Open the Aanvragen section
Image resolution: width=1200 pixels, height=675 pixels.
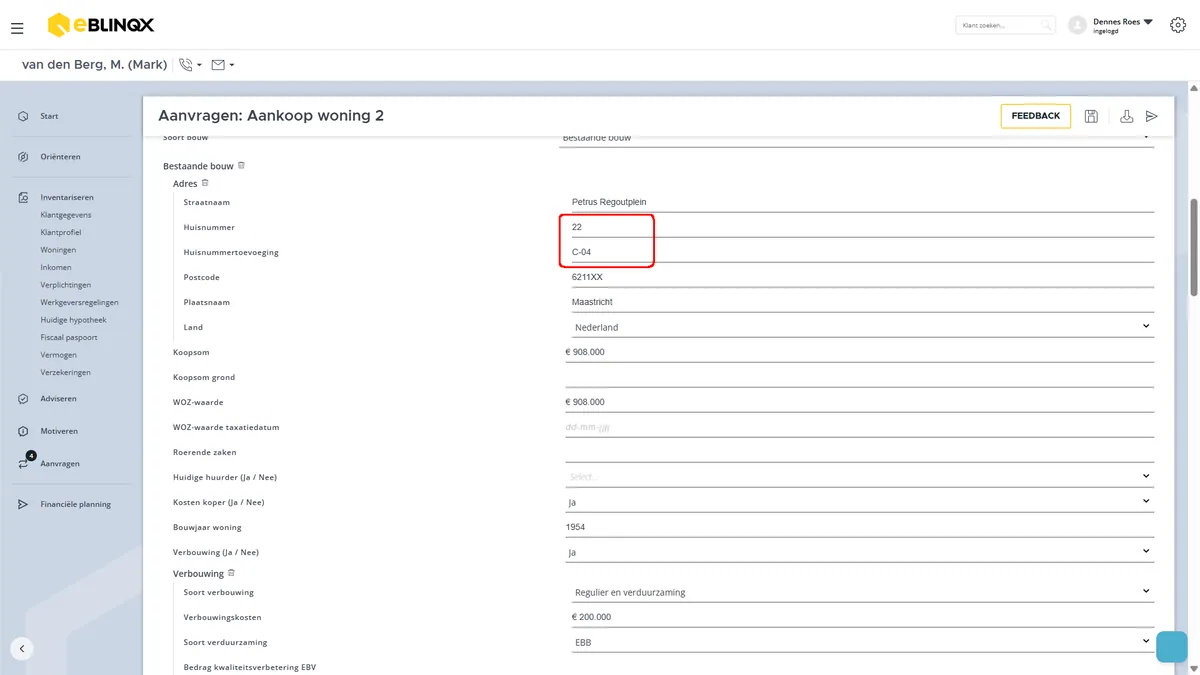[x=60, y=464]
